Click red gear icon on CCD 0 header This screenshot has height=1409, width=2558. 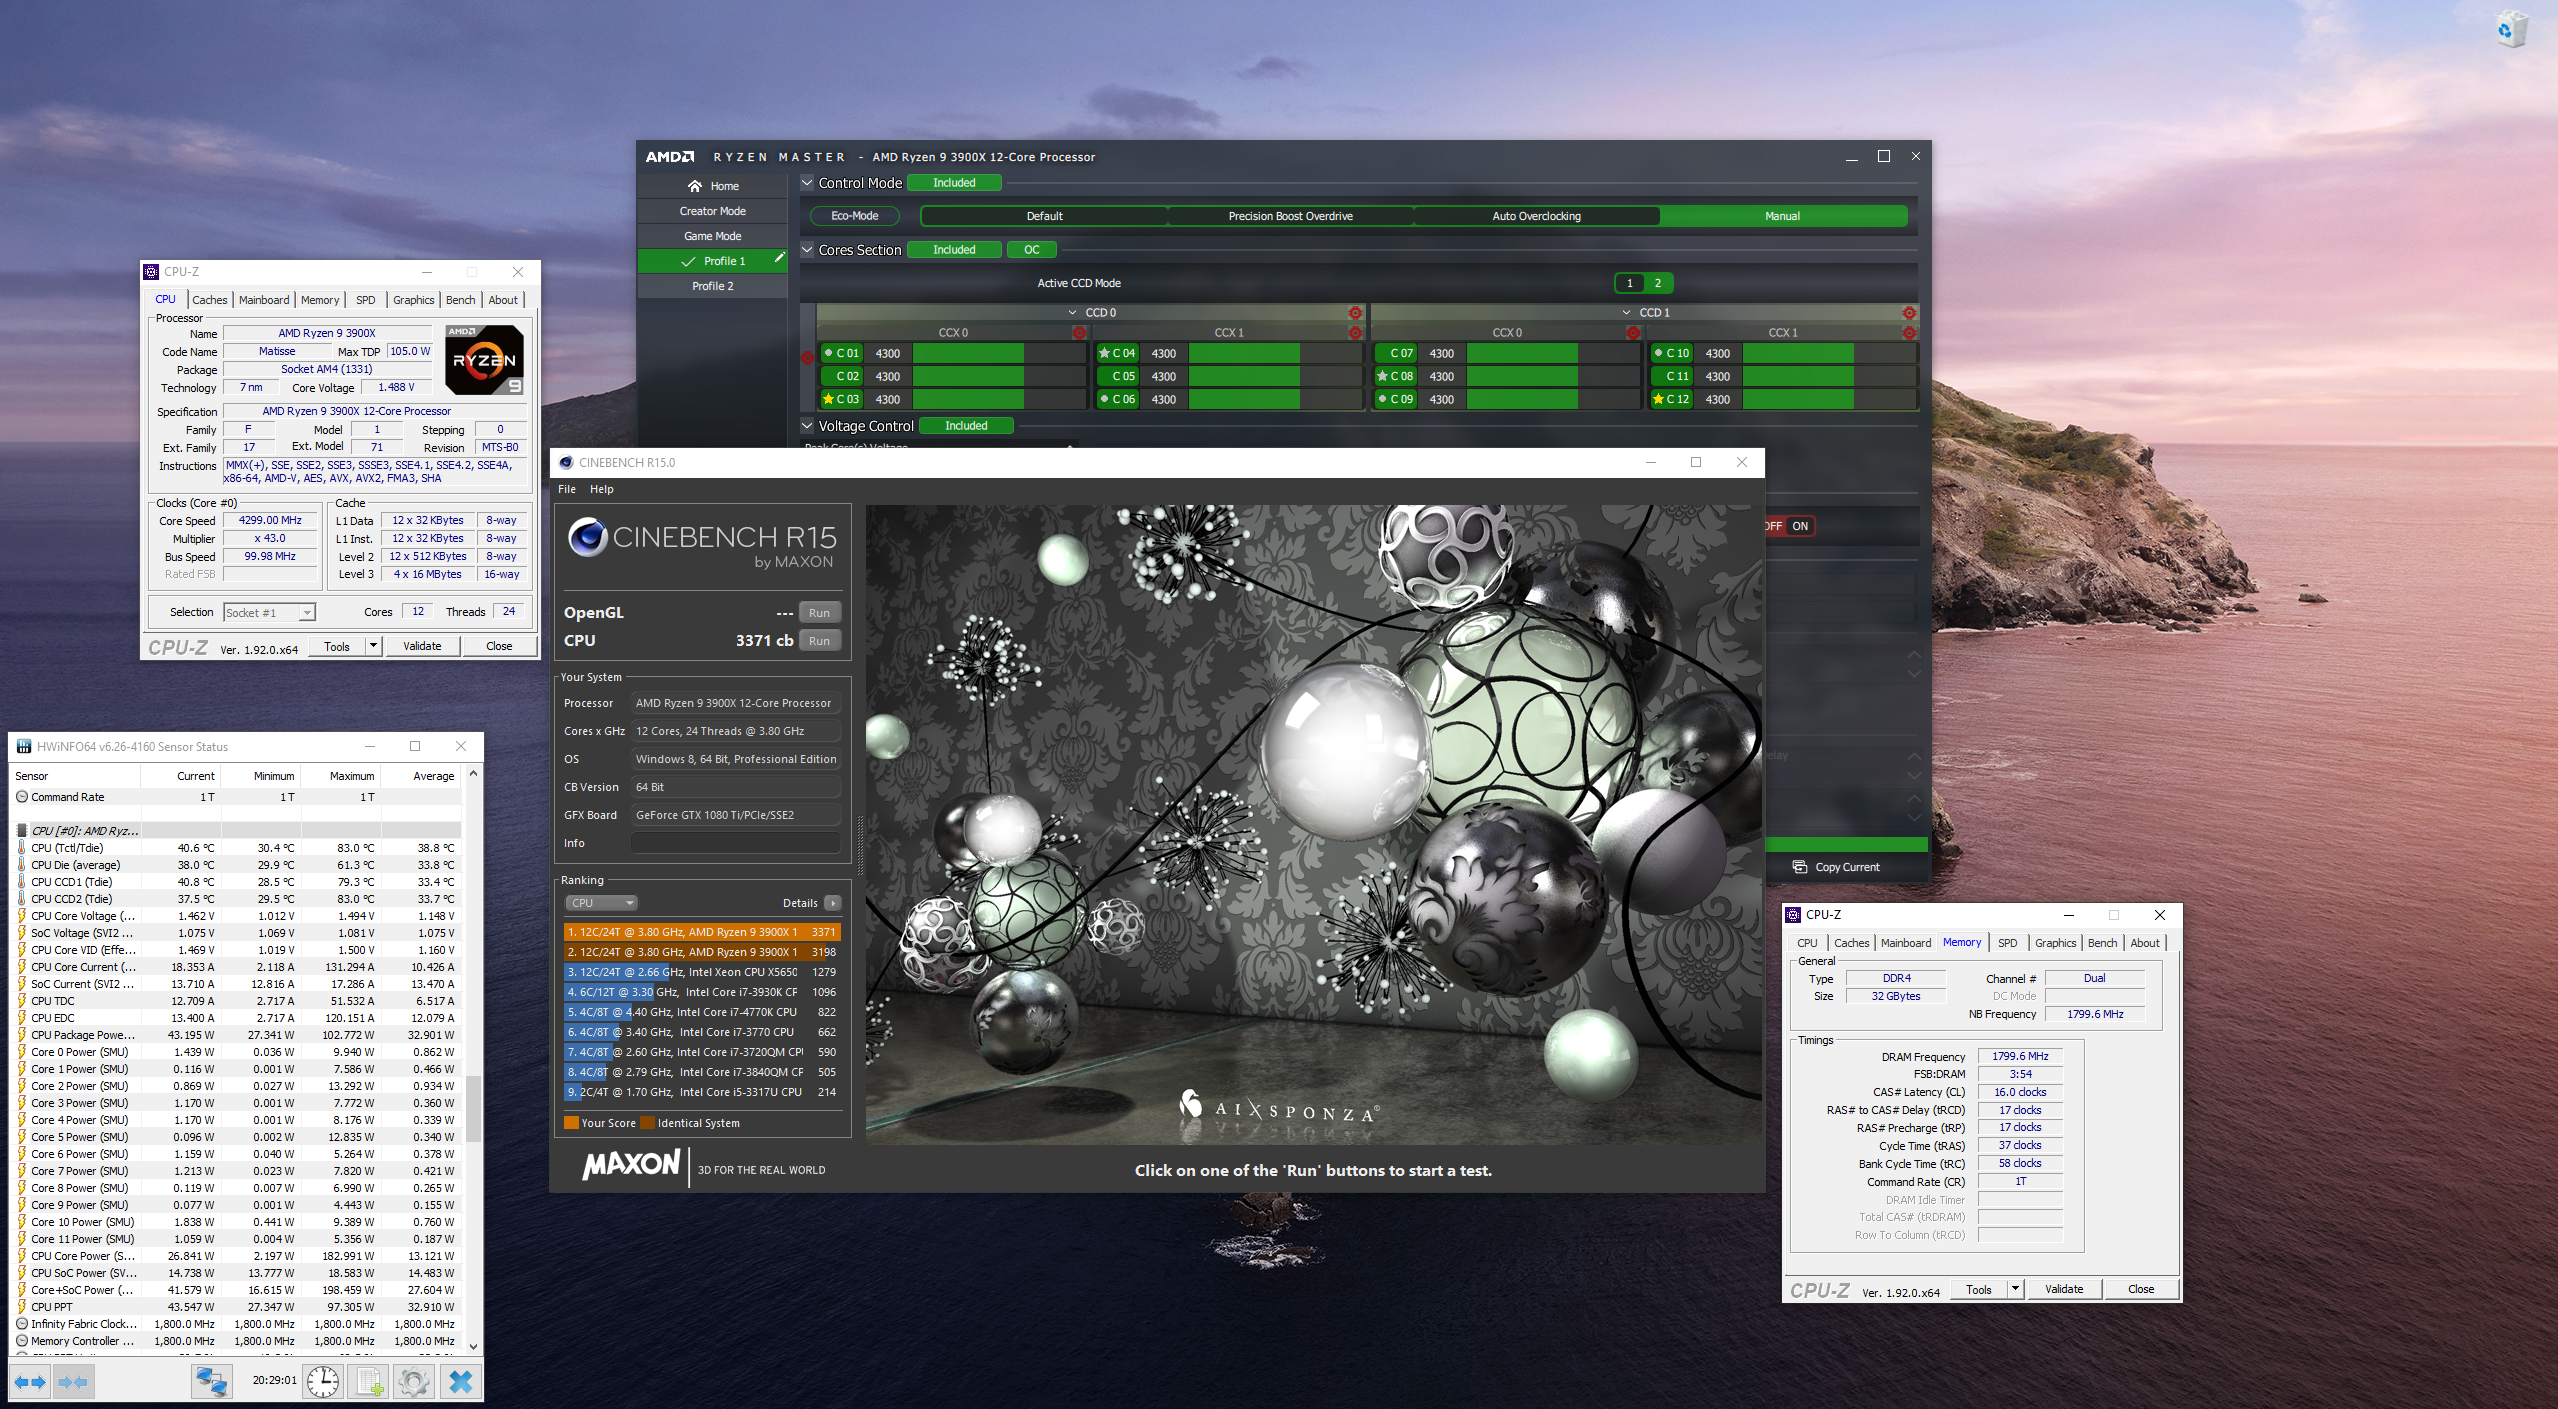point(1355,313)
